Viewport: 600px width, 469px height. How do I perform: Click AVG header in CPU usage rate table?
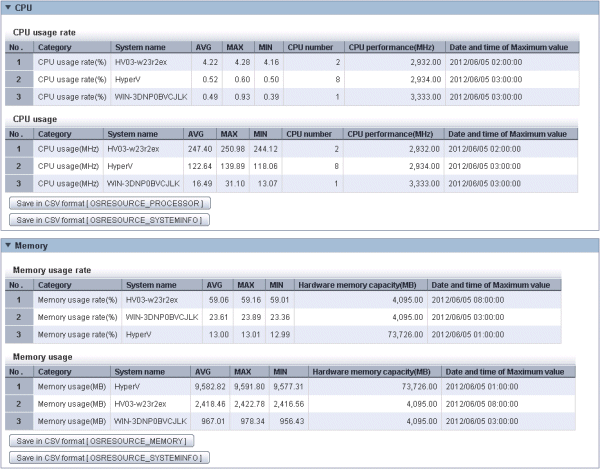tap(204, 47)
